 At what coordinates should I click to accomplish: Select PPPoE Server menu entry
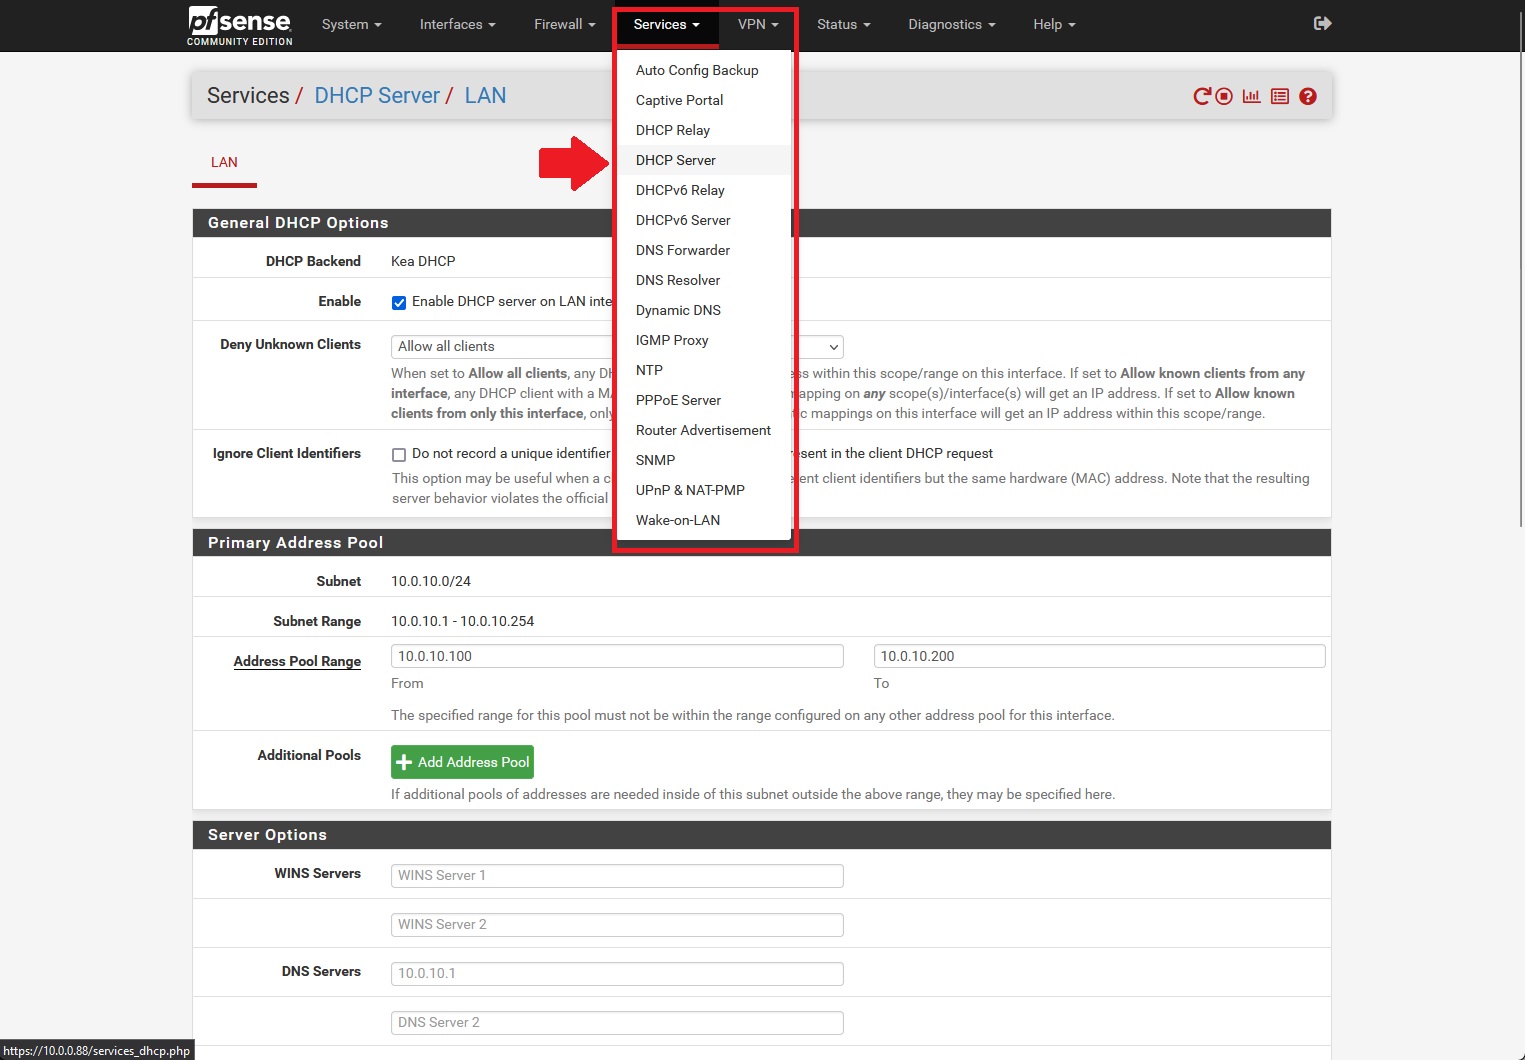[x=704, y=400]
